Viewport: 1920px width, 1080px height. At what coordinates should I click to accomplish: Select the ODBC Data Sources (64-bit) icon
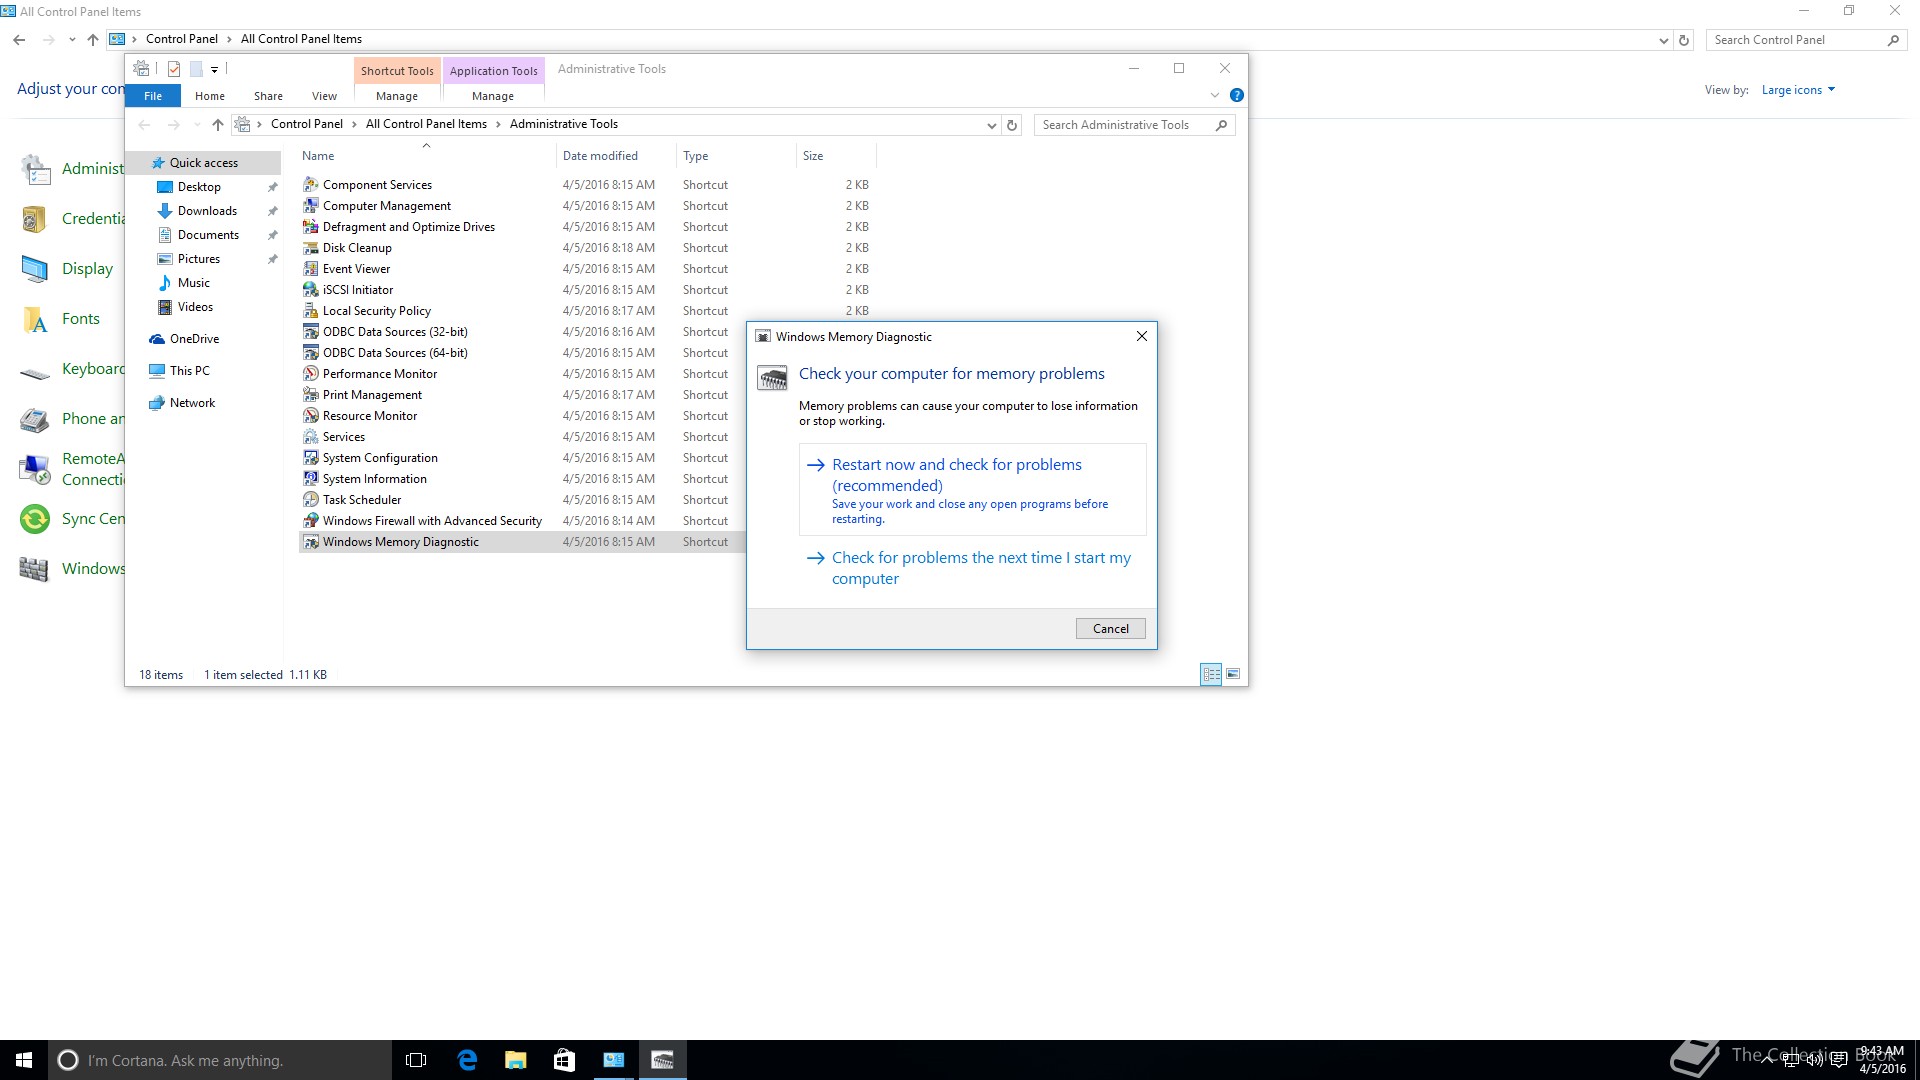[311, 352]
